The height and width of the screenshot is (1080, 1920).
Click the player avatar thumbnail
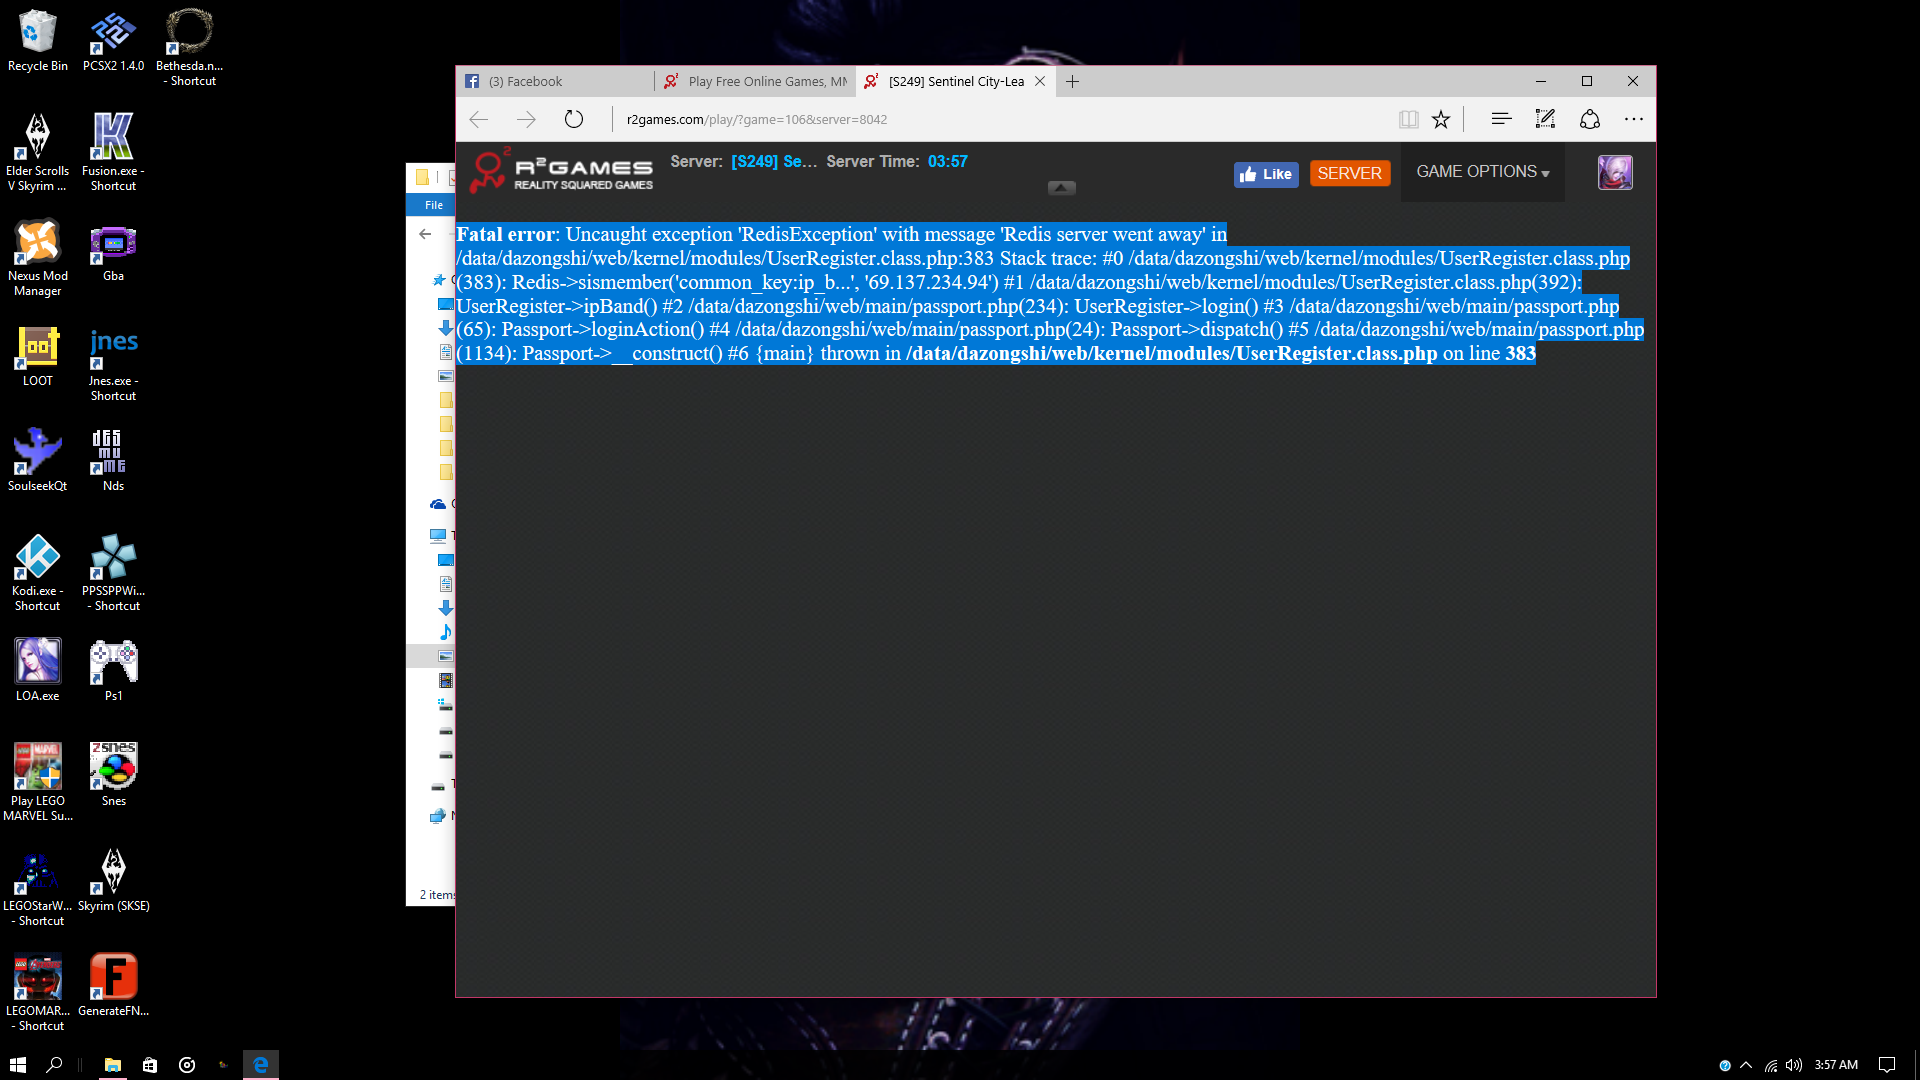tap(1614, 173)
